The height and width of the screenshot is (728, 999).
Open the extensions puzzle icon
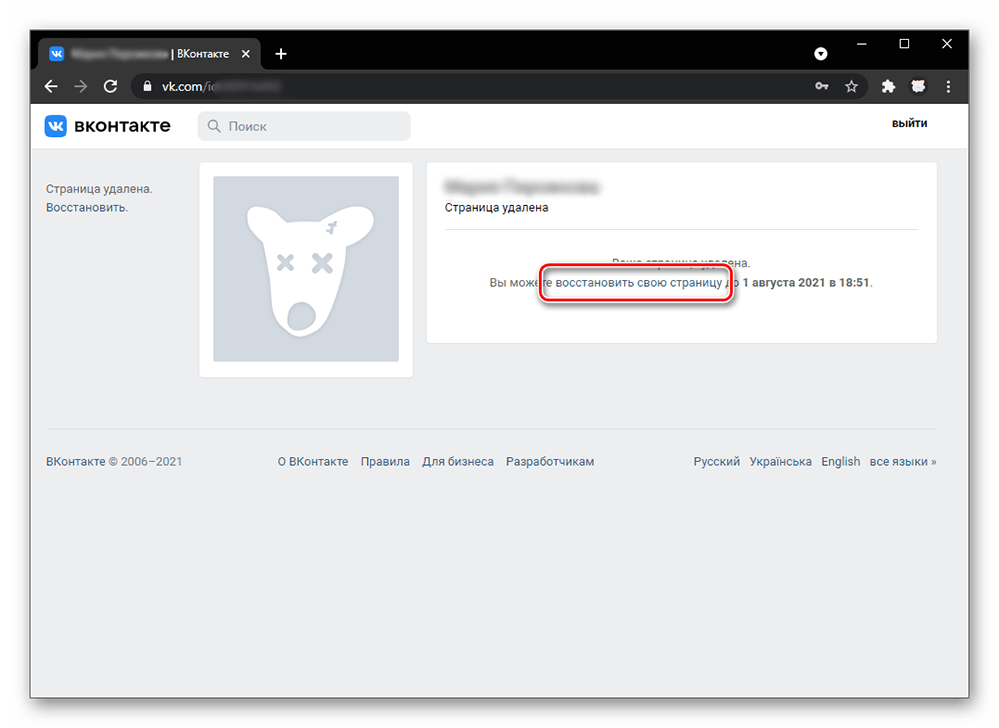tap(888, 86)
